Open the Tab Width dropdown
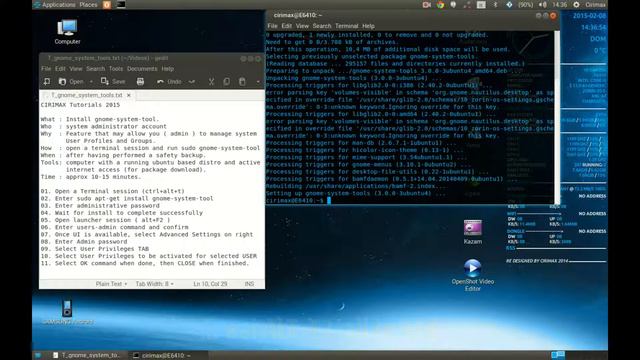 tap(154, 284)
